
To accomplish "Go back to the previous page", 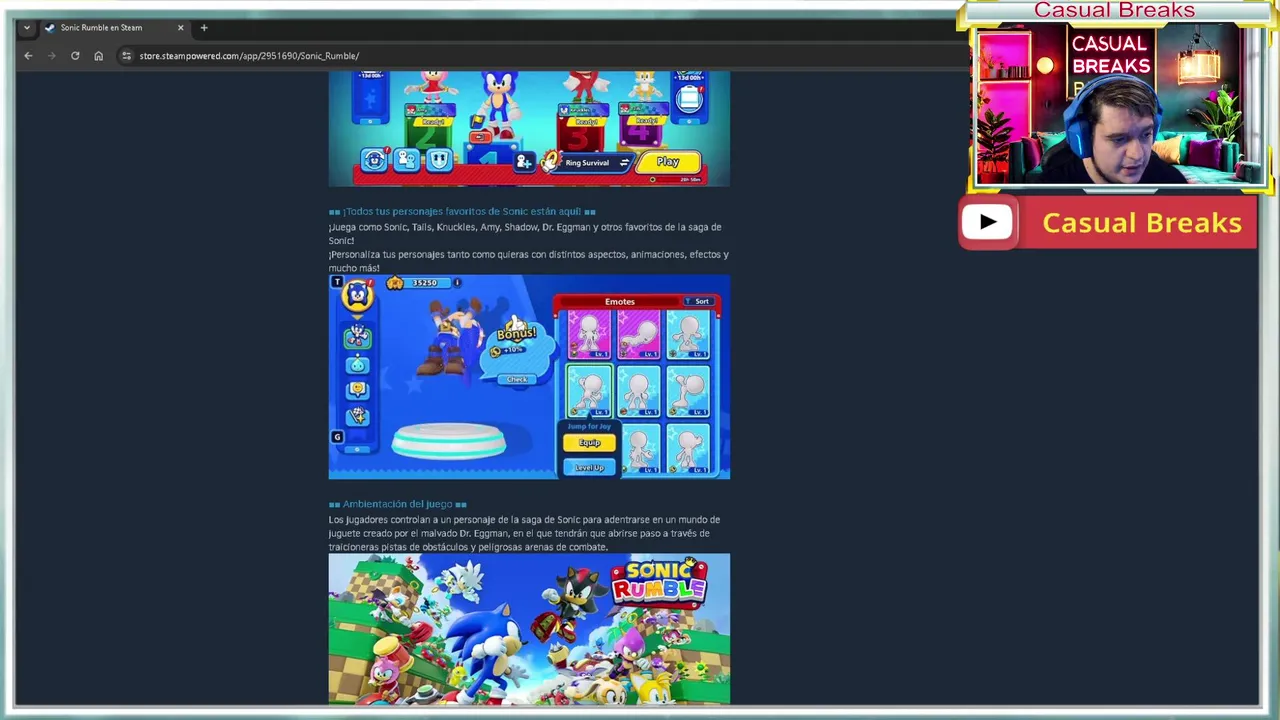I will (28, 56).
